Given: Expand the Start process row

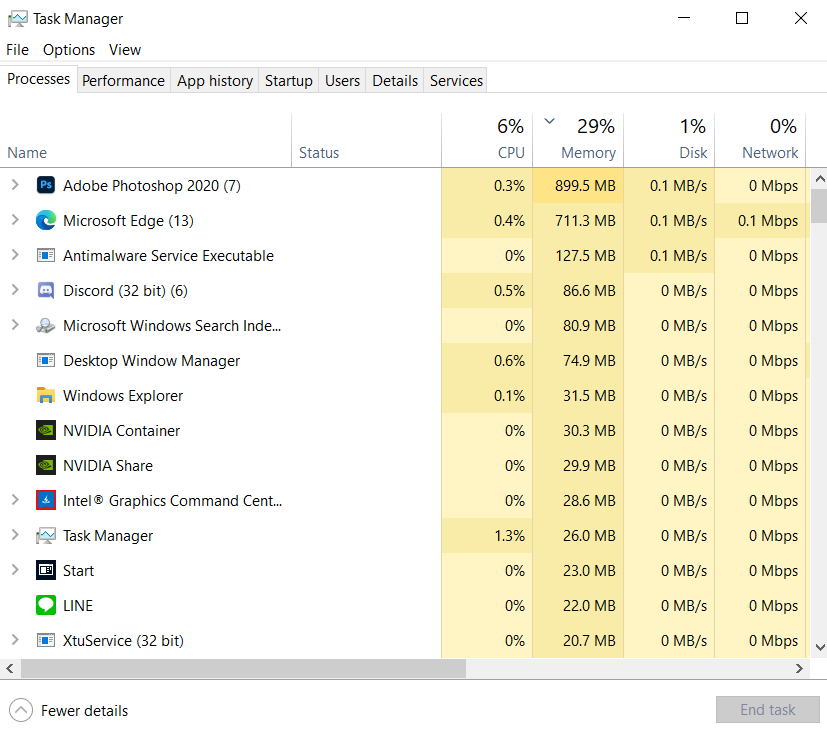Looking at the screenshot, I should (x=15, y=570).
